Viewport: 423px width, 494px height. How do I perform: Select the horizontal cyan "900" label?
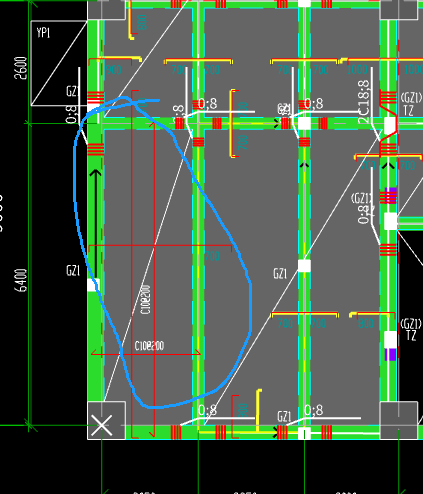click(x=114, y=70)
